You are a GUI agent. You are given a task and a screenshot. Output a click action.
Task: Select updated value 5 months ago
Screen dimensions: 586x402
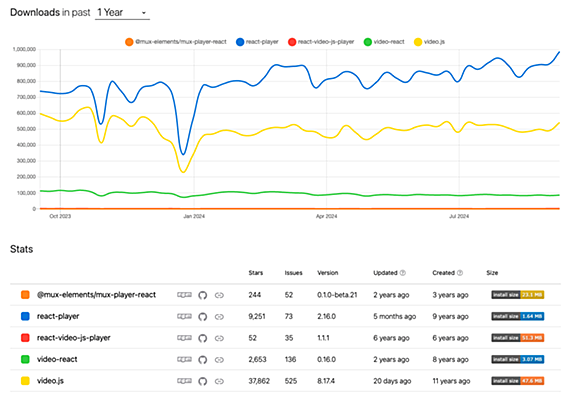click(x=394, y=316)
